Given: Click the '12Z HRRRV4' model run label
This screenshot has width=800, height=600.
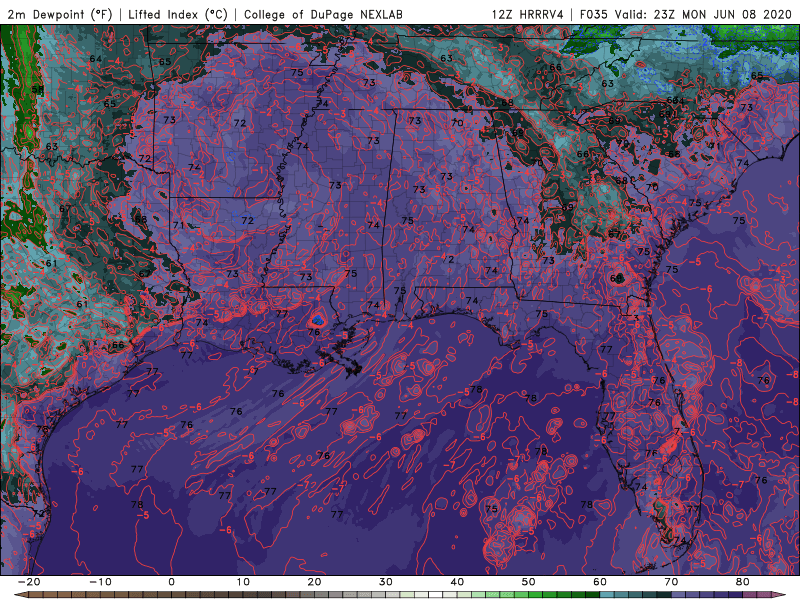Looking at the screenshot, I should pos(528,14).
